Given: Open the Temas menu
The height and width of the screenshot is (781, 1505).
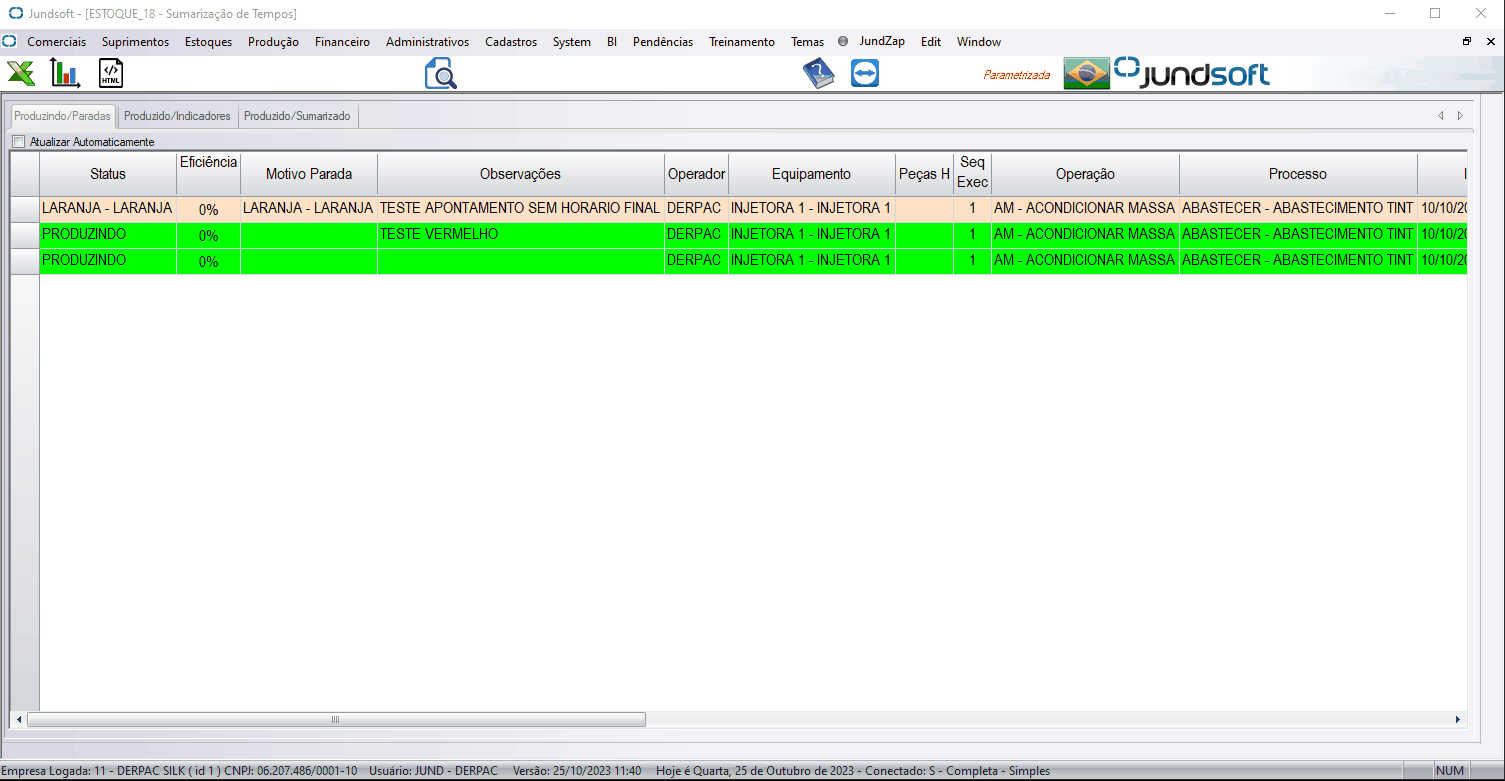Looking at the screenshot, I should (807, 42).
